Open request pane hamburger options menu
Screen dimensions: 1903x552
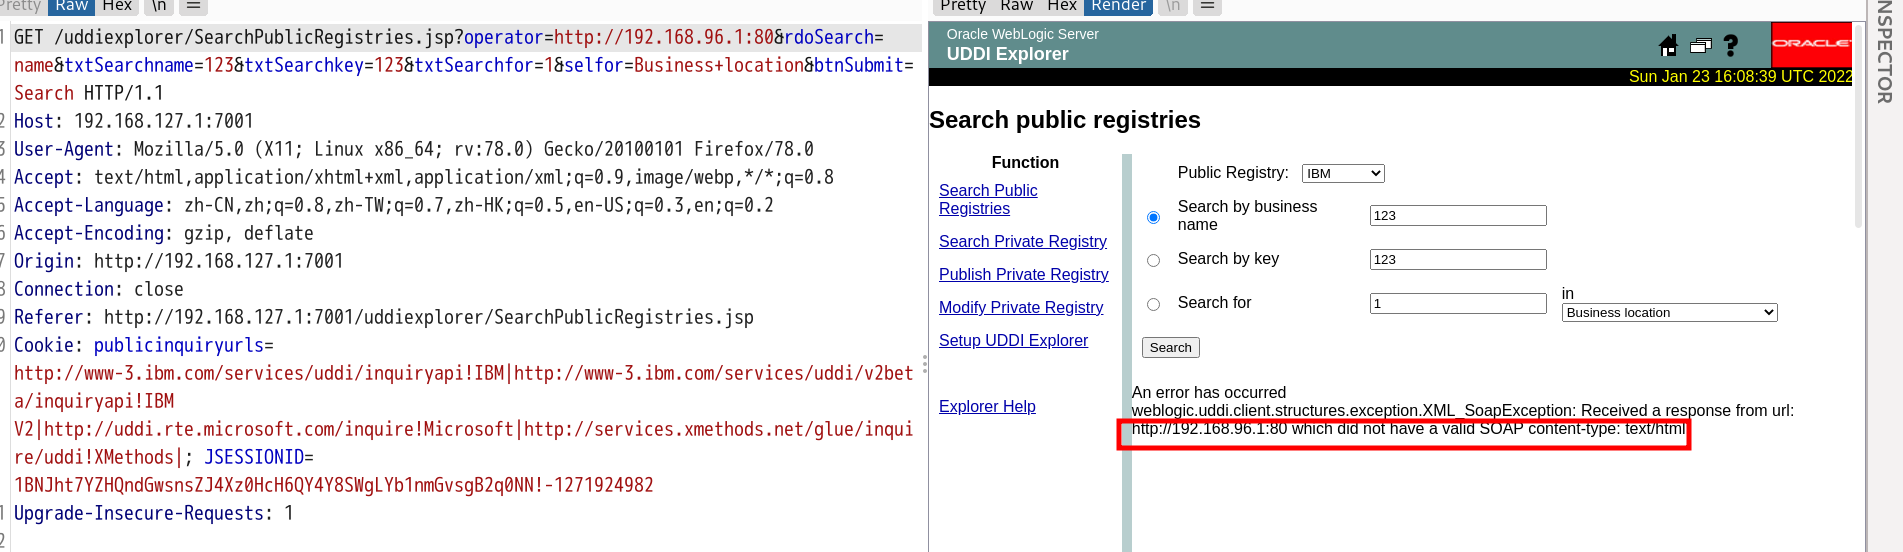194,6
